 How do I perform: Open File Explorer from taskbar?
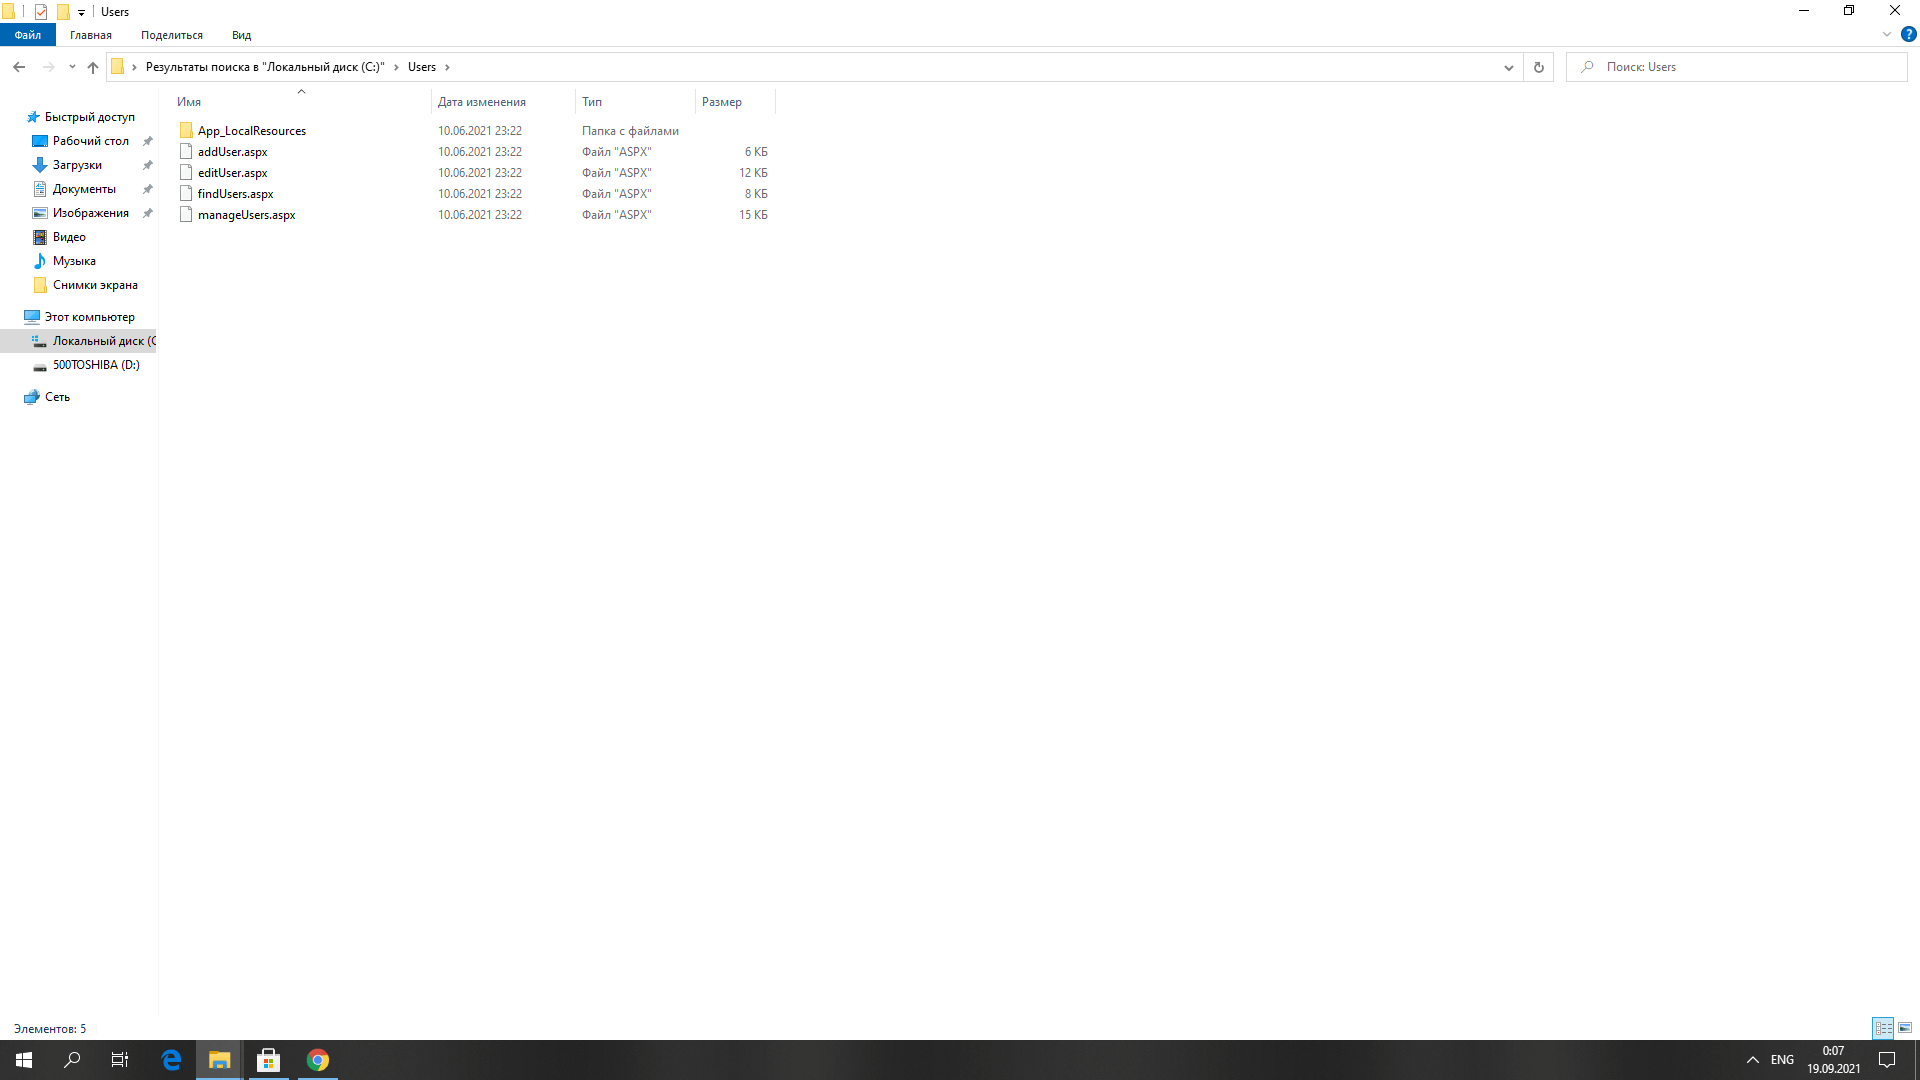pos(219,1060)
